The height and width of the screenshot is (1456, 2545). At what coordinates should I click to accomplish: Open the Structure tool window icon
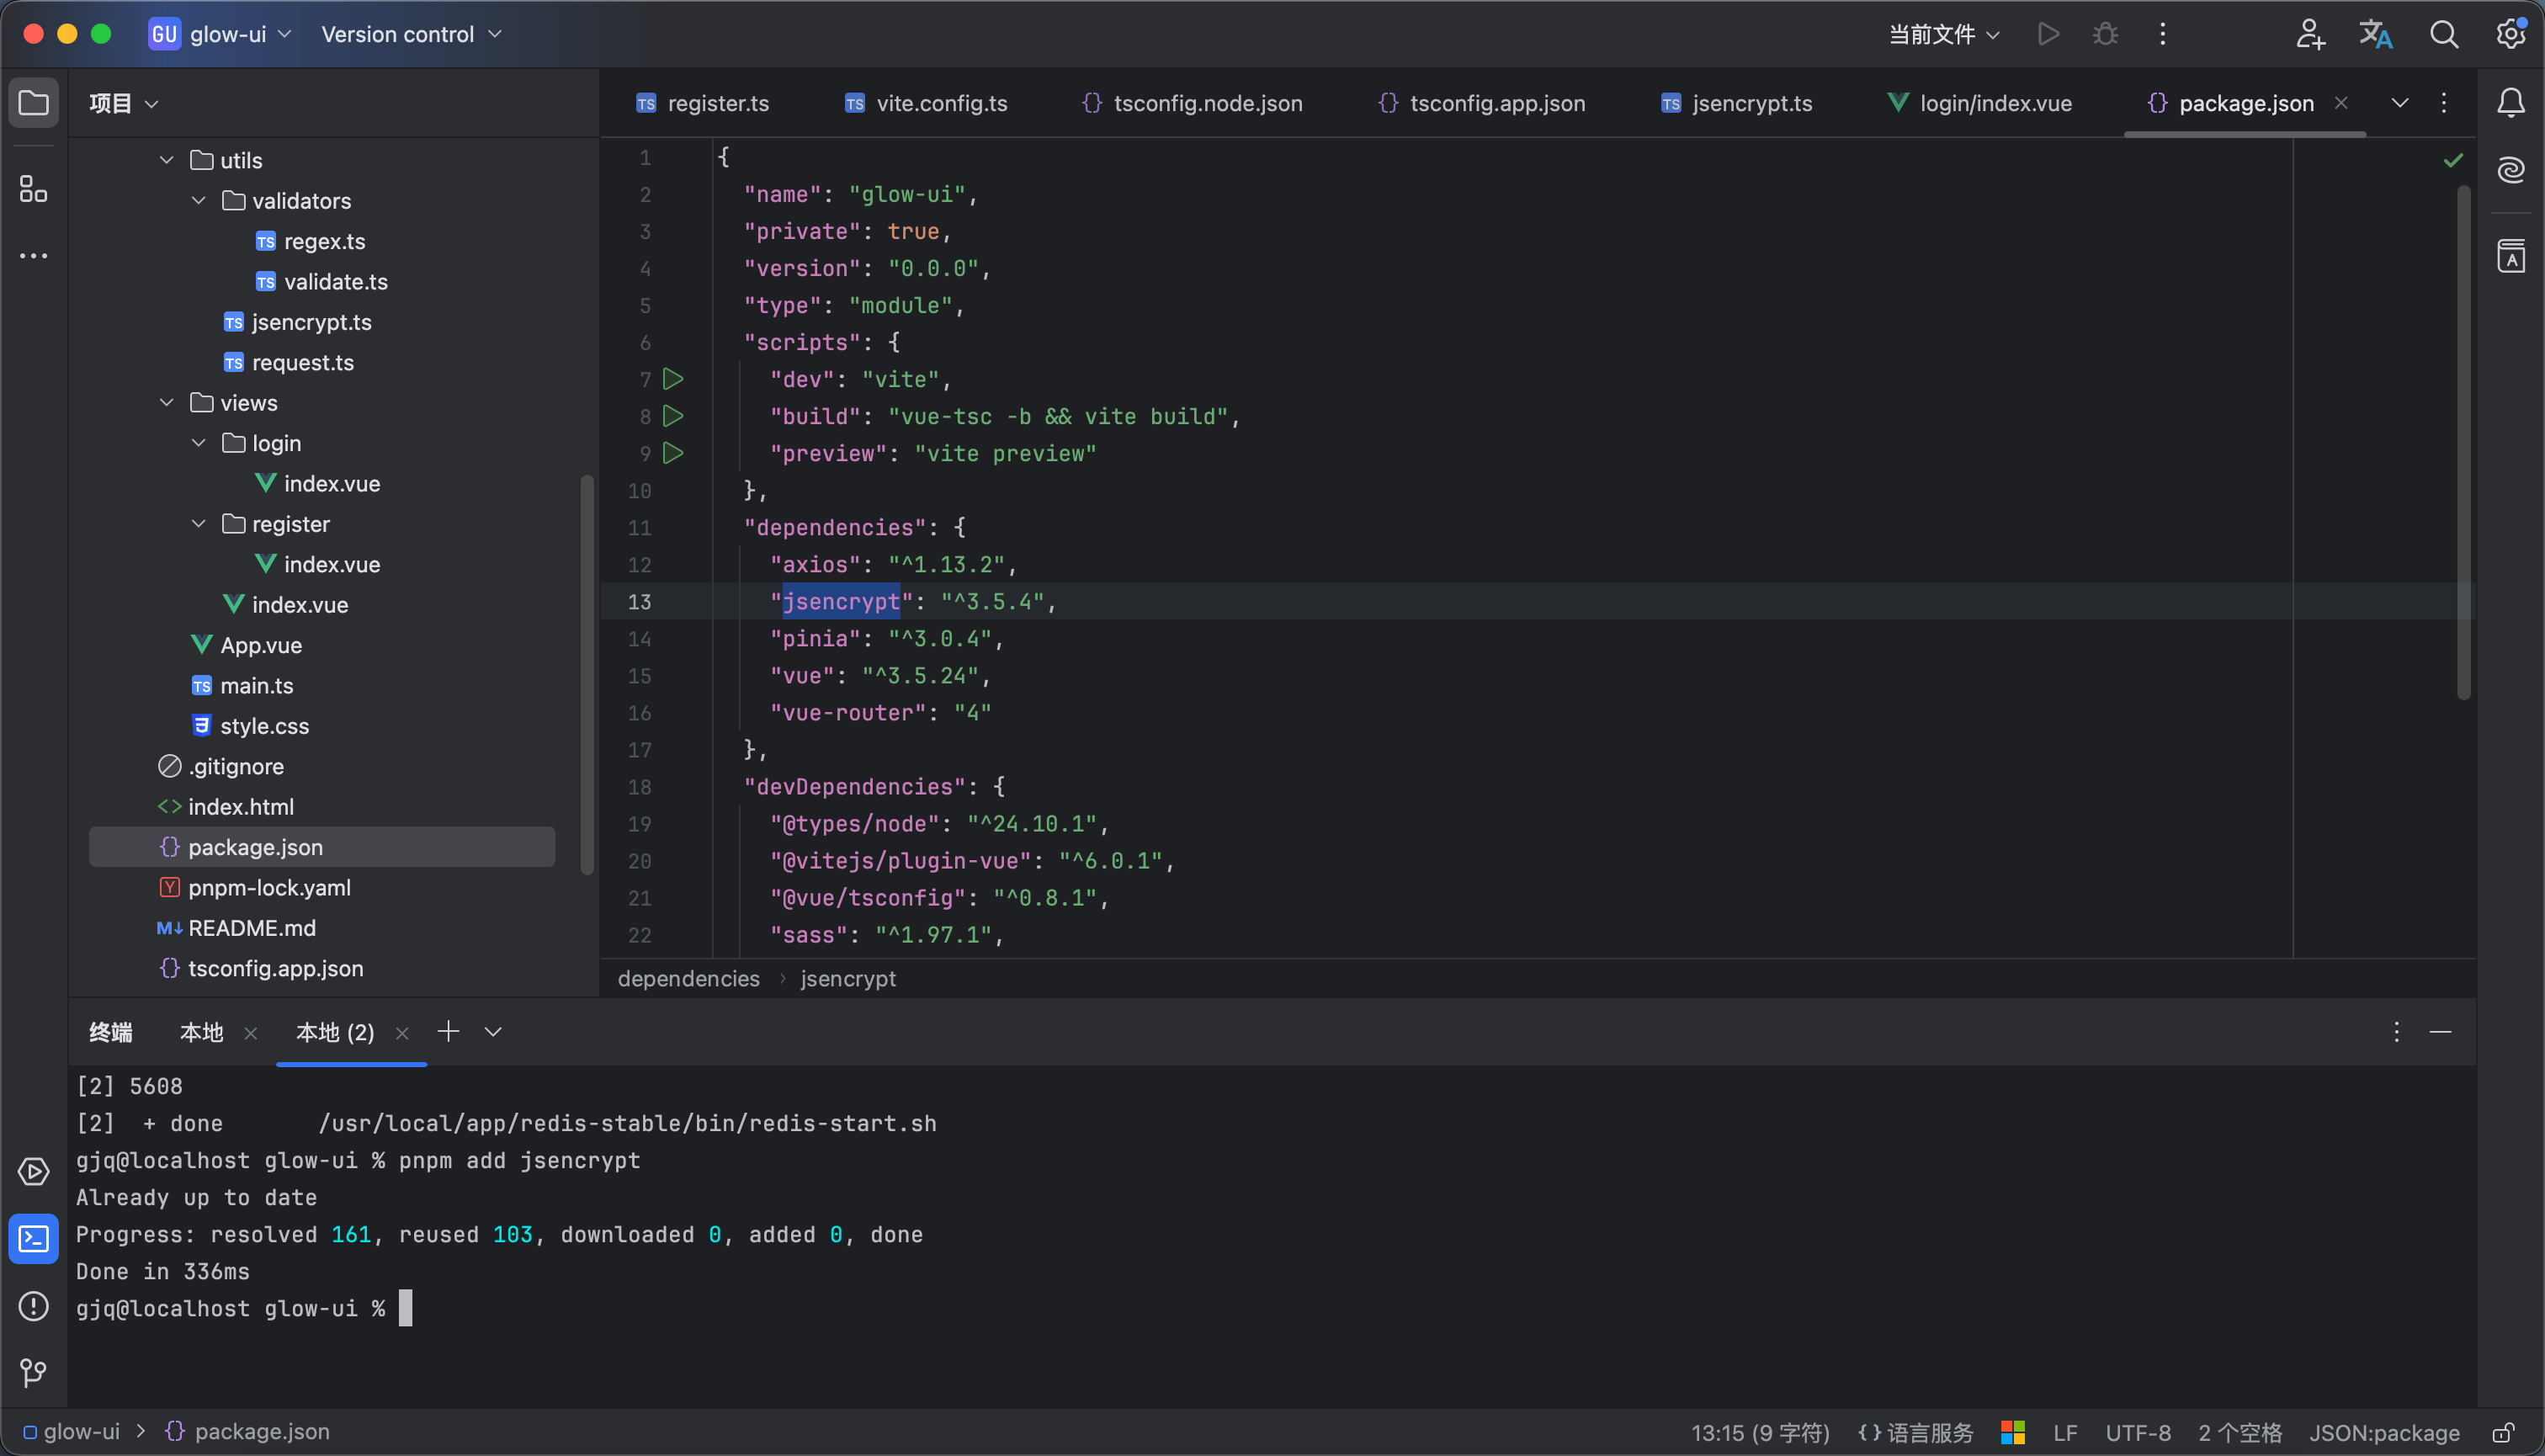33,189
